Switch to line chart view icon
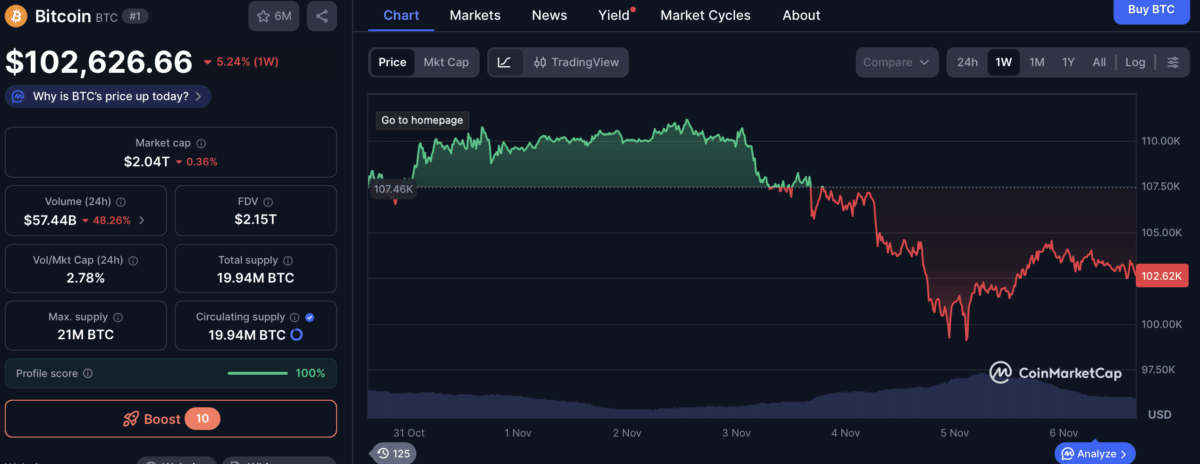The width and height of the screenshot is (1200, 464). click(504, 62)
